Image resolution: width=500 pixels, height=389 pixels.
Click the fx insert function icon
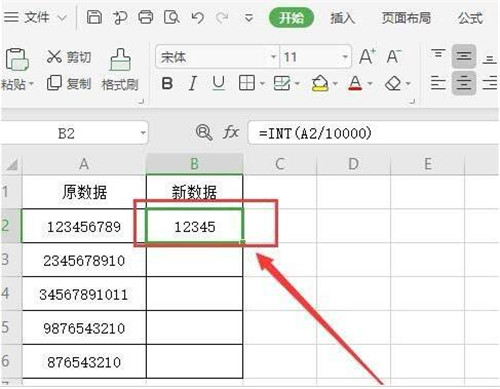coord(231,132)
